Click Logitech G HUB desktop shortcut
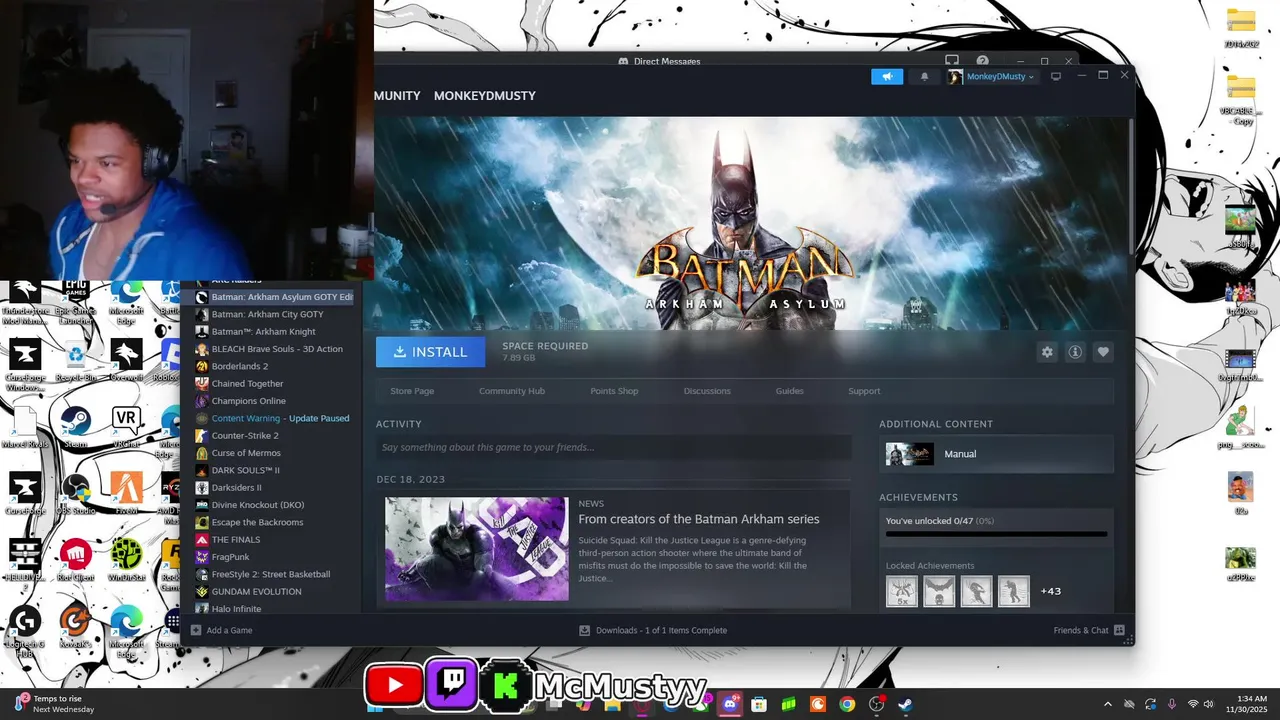The width and height of the screenshot is (1280, 720). click(x=25, y=630)
